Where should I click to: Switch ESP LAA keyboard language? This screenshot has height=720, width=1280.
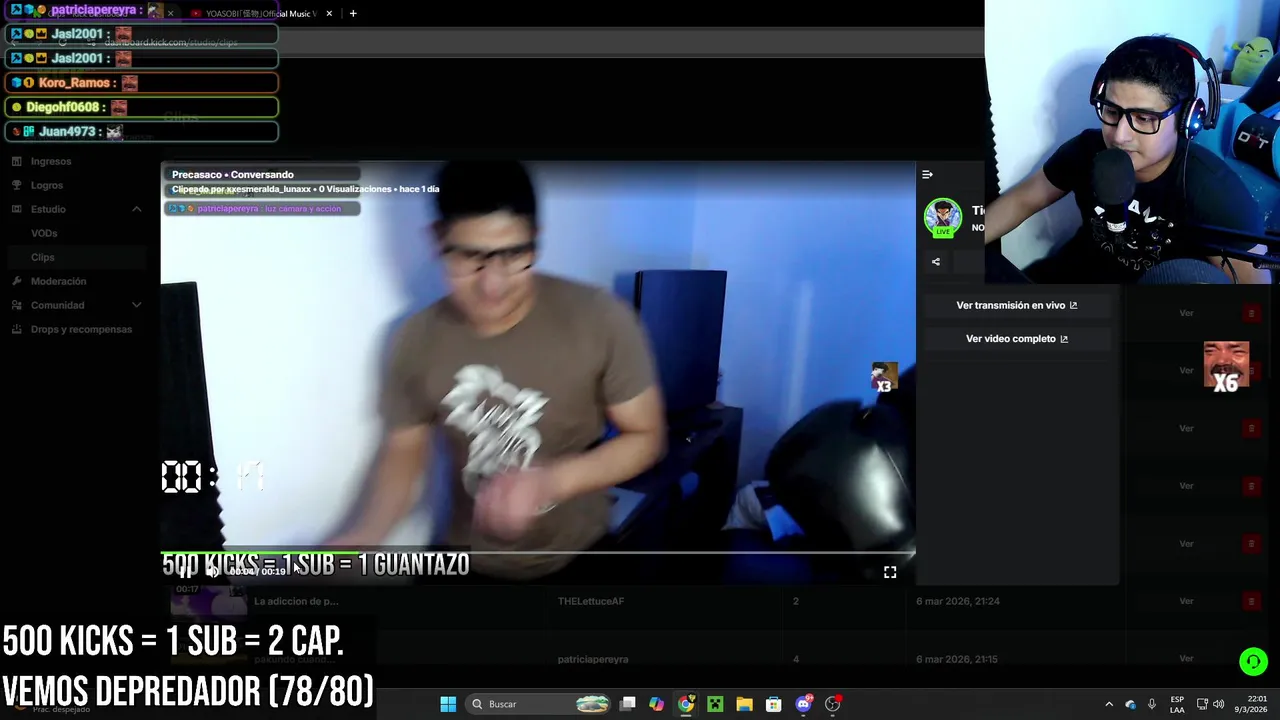[x=1177, y=704]
